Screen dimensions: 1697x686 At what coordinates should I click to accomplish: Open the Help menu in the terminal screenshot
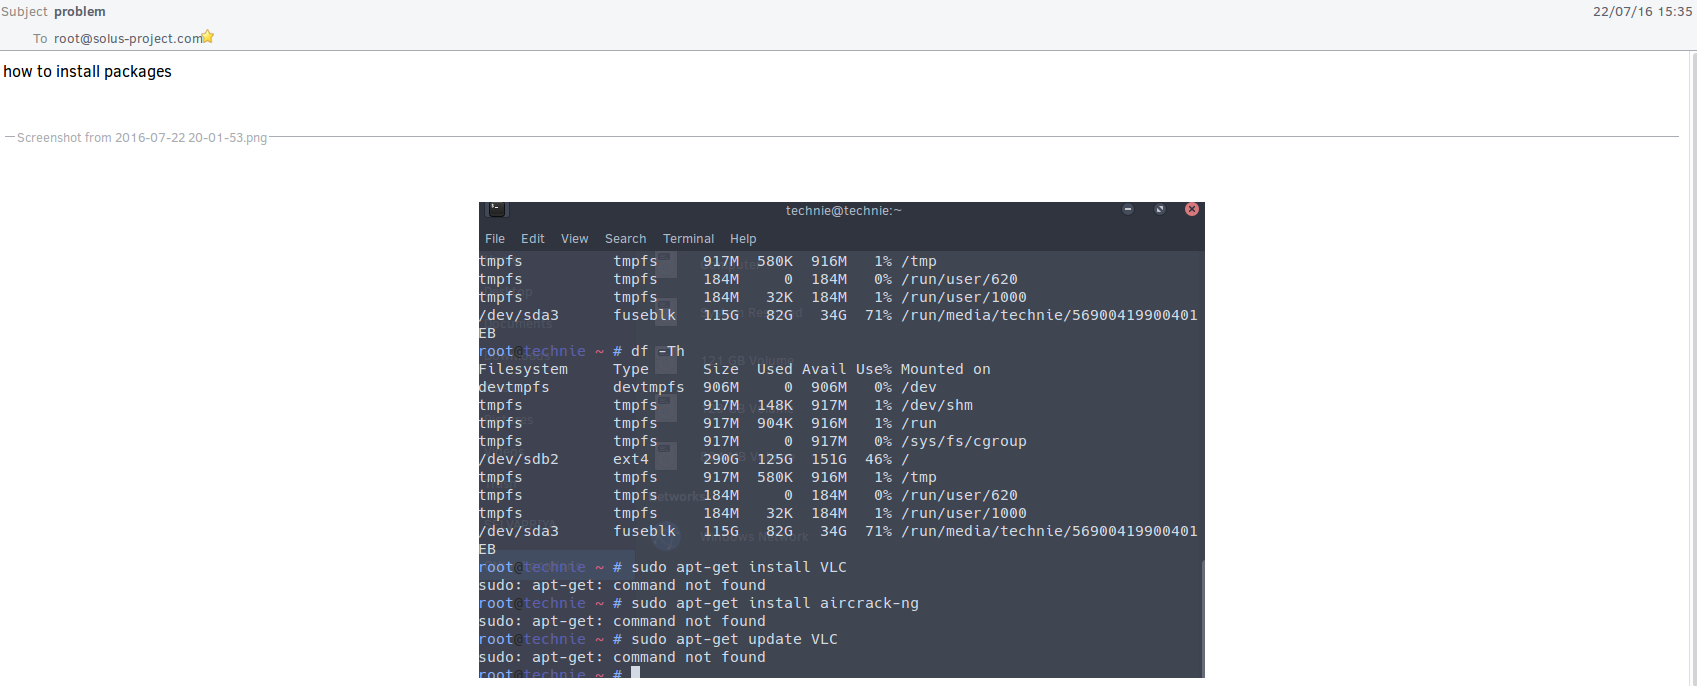743,239
